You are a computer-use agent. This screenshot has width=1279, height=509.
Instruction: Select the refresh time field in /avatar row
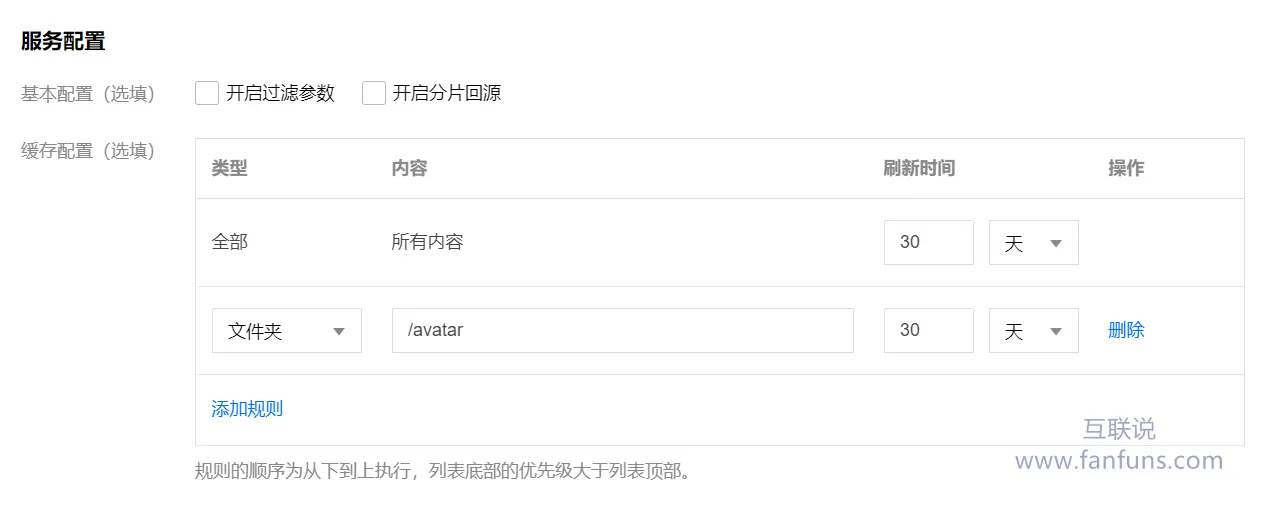pos(929,331)
